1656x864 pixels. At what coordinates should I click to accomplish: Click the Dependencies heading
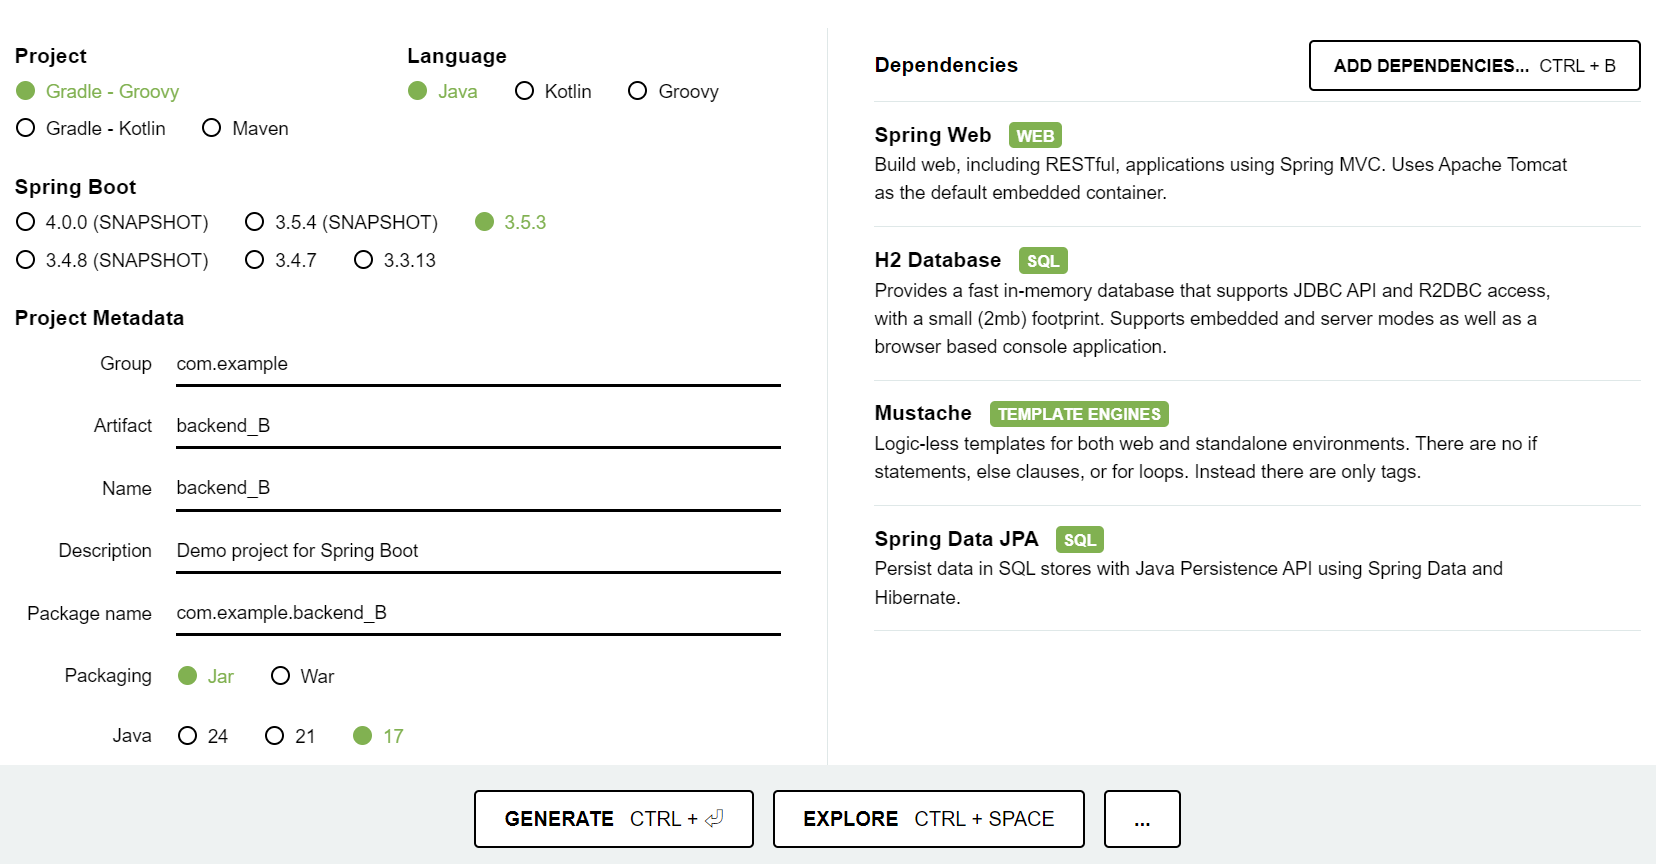point(946,65)
